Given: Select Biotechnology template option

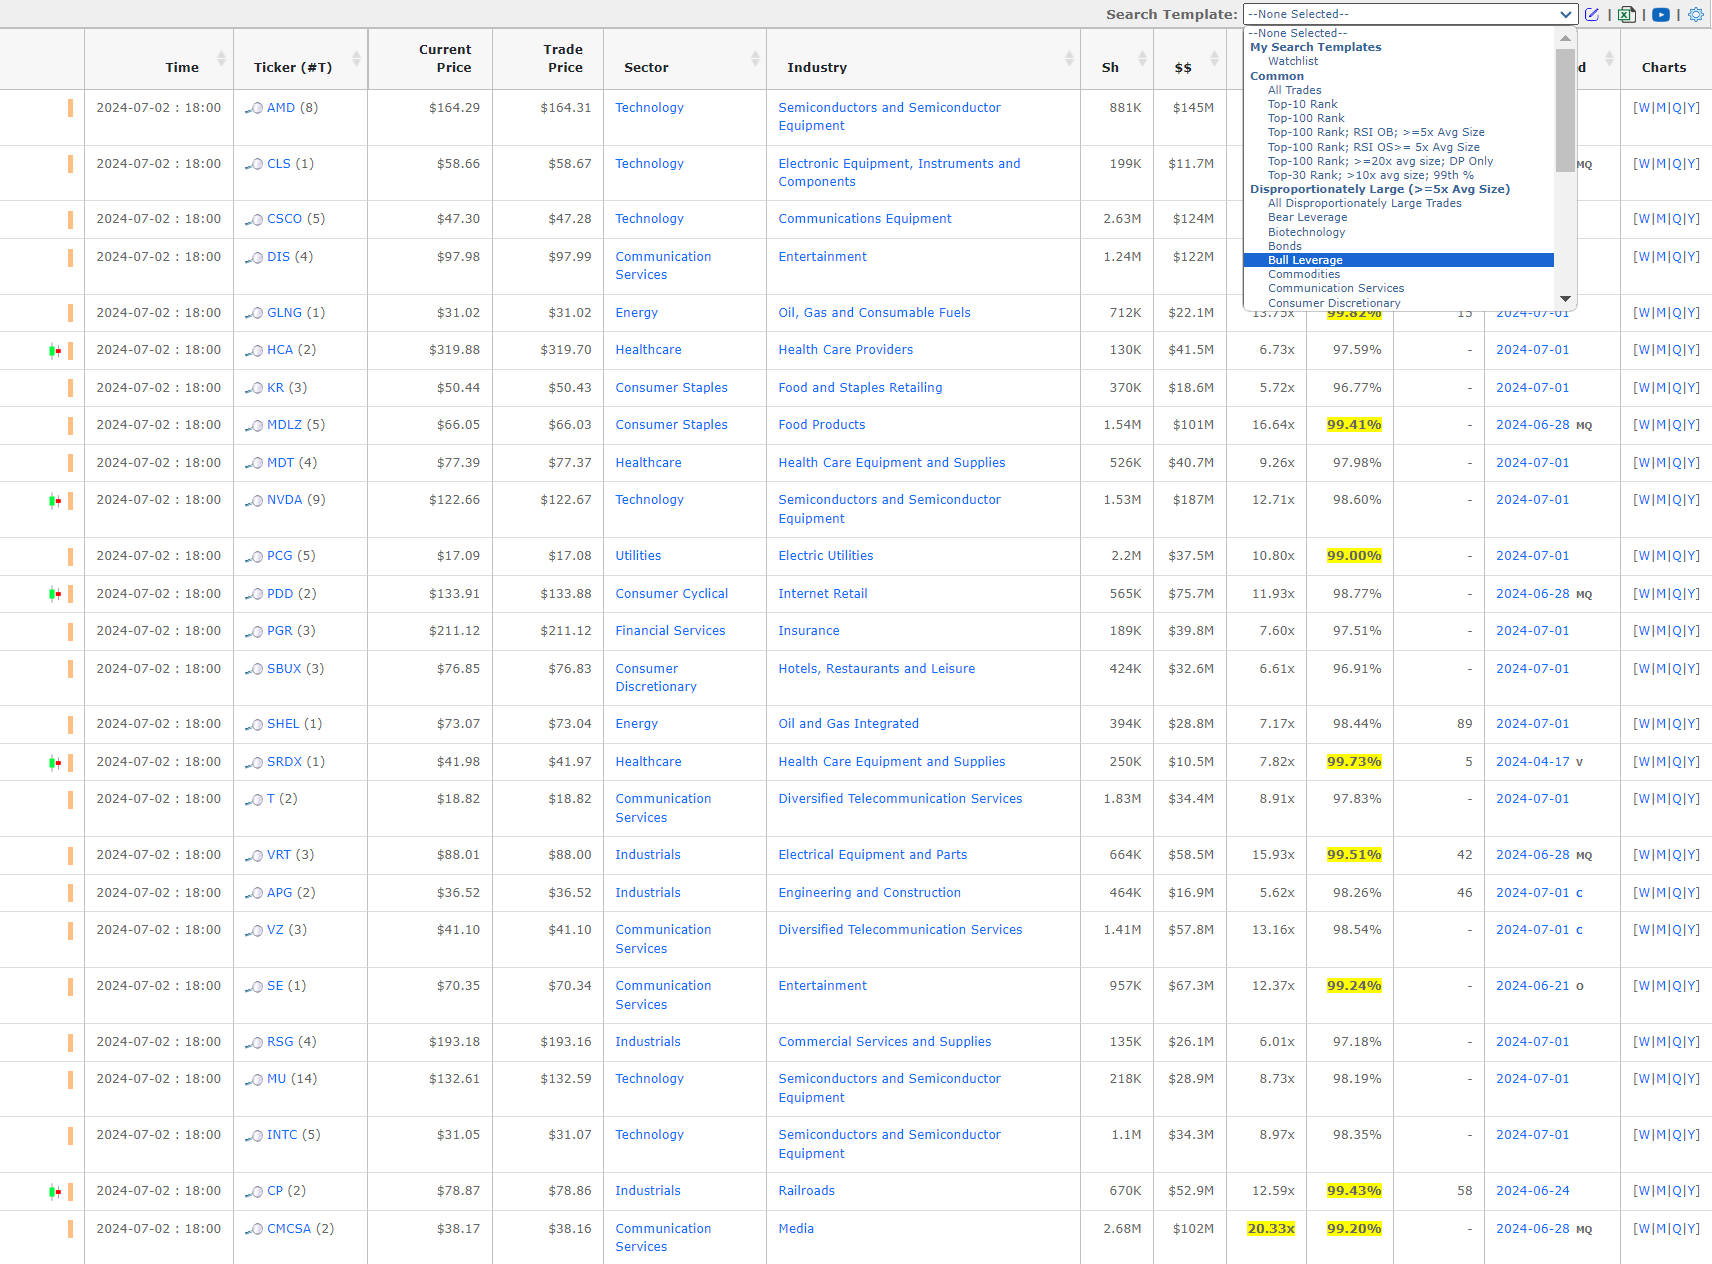Looking at the screenshot, I should click(1398, 232).
